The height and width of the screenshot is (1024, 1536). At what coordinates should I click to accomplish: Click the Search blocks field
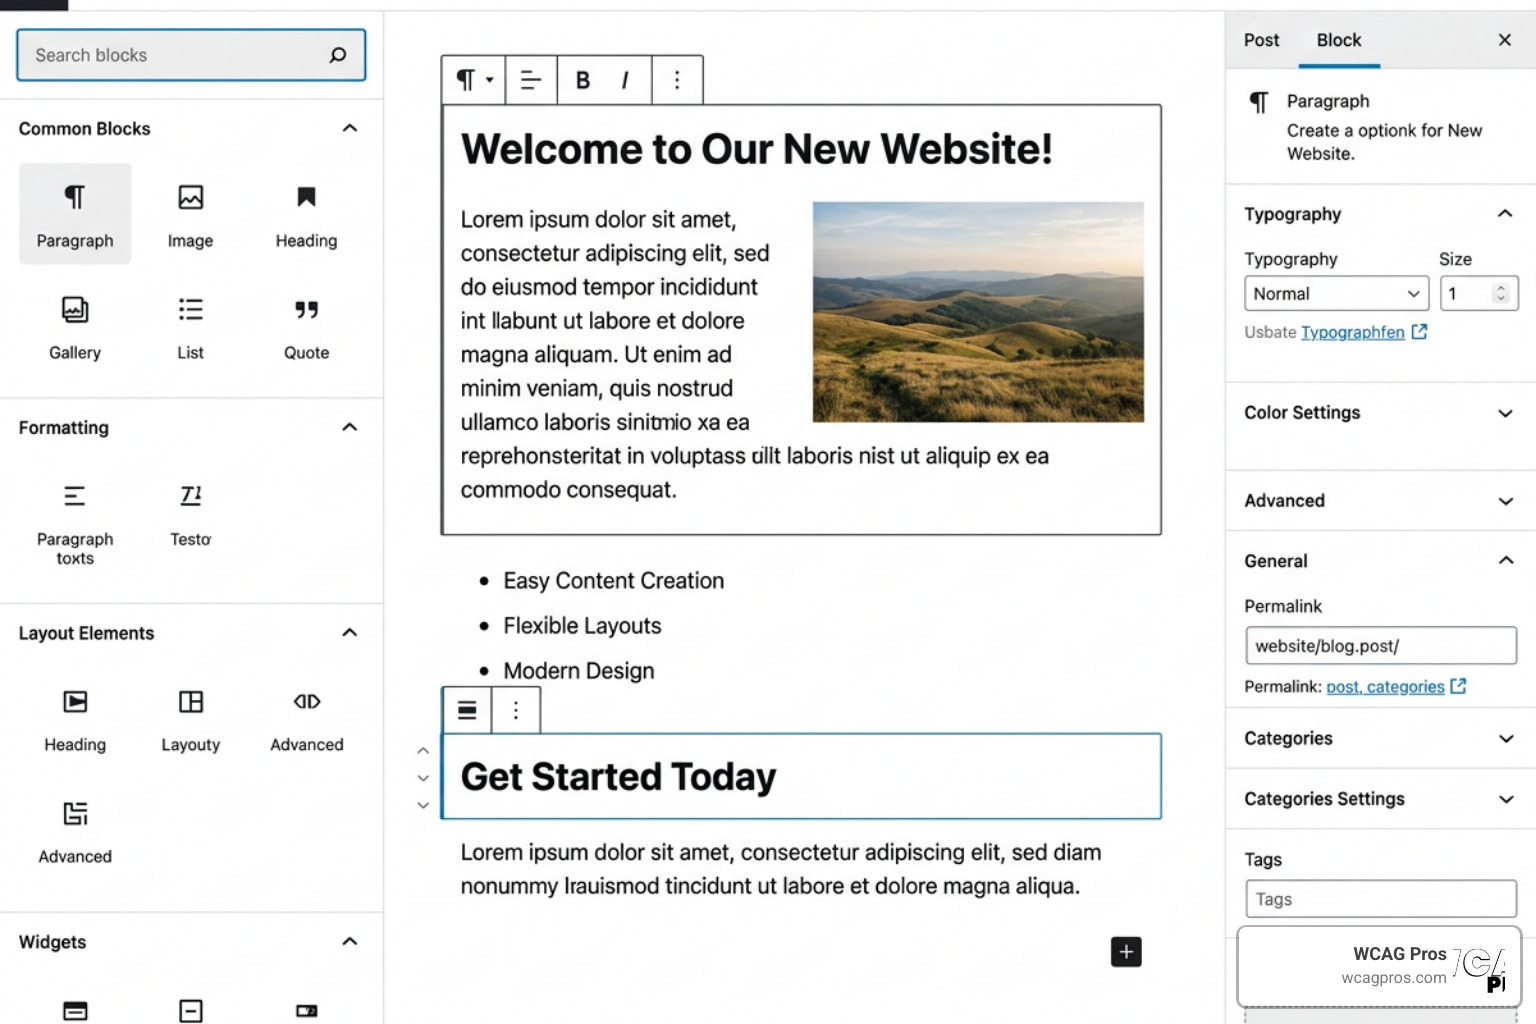[191, 55]
